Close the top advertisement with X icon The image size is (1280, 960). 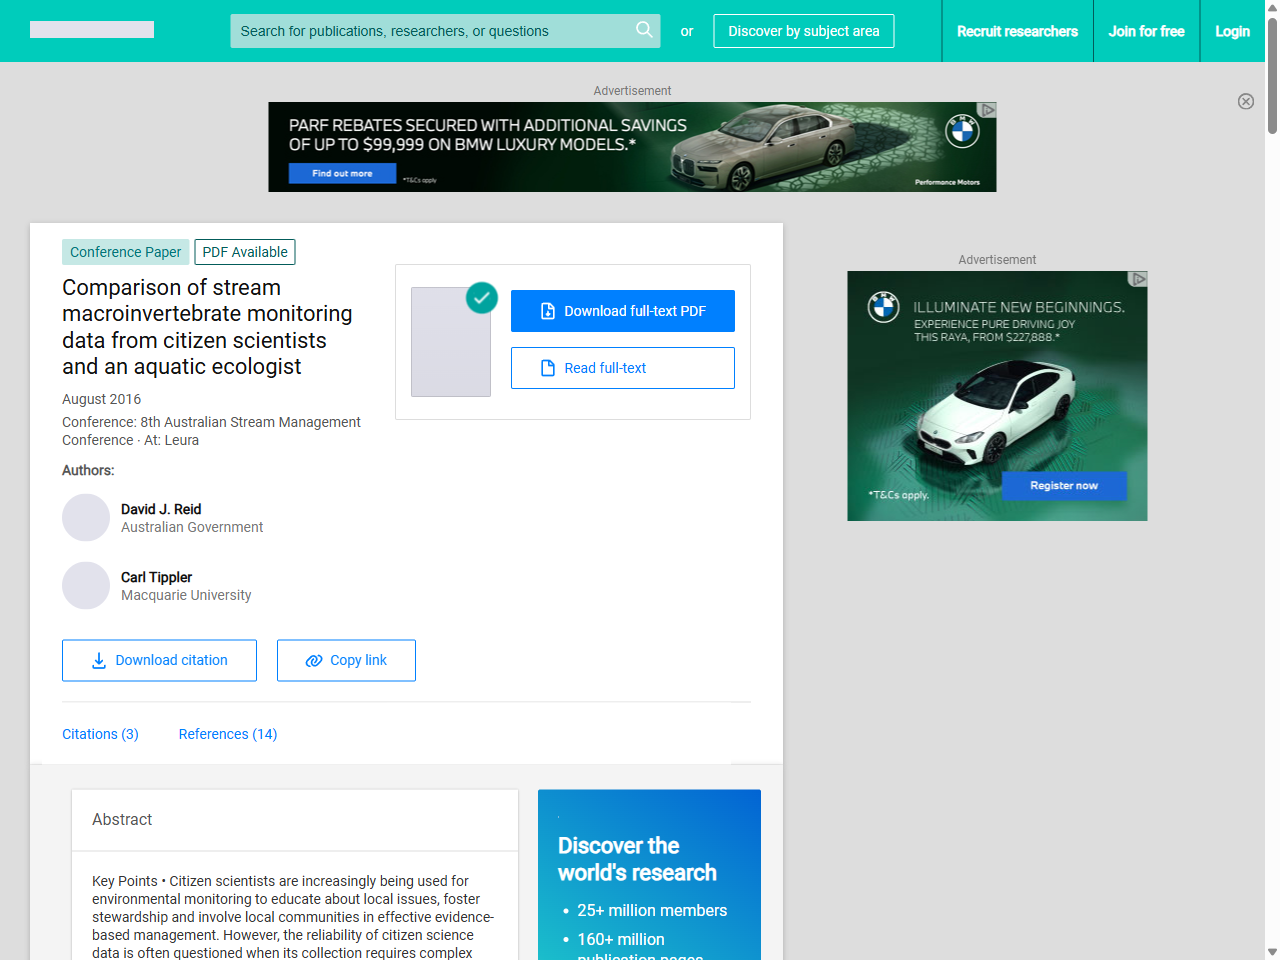[x=1246, y=101]
